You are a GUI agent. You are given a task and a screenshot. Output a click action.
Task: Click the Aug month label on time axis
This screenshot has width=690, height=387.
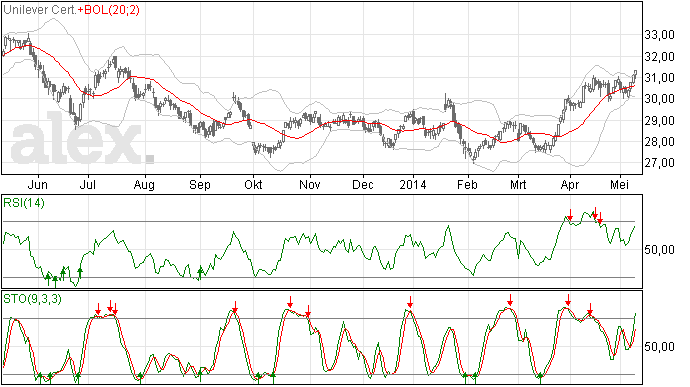pyautogui.click(x=144, y=184)
